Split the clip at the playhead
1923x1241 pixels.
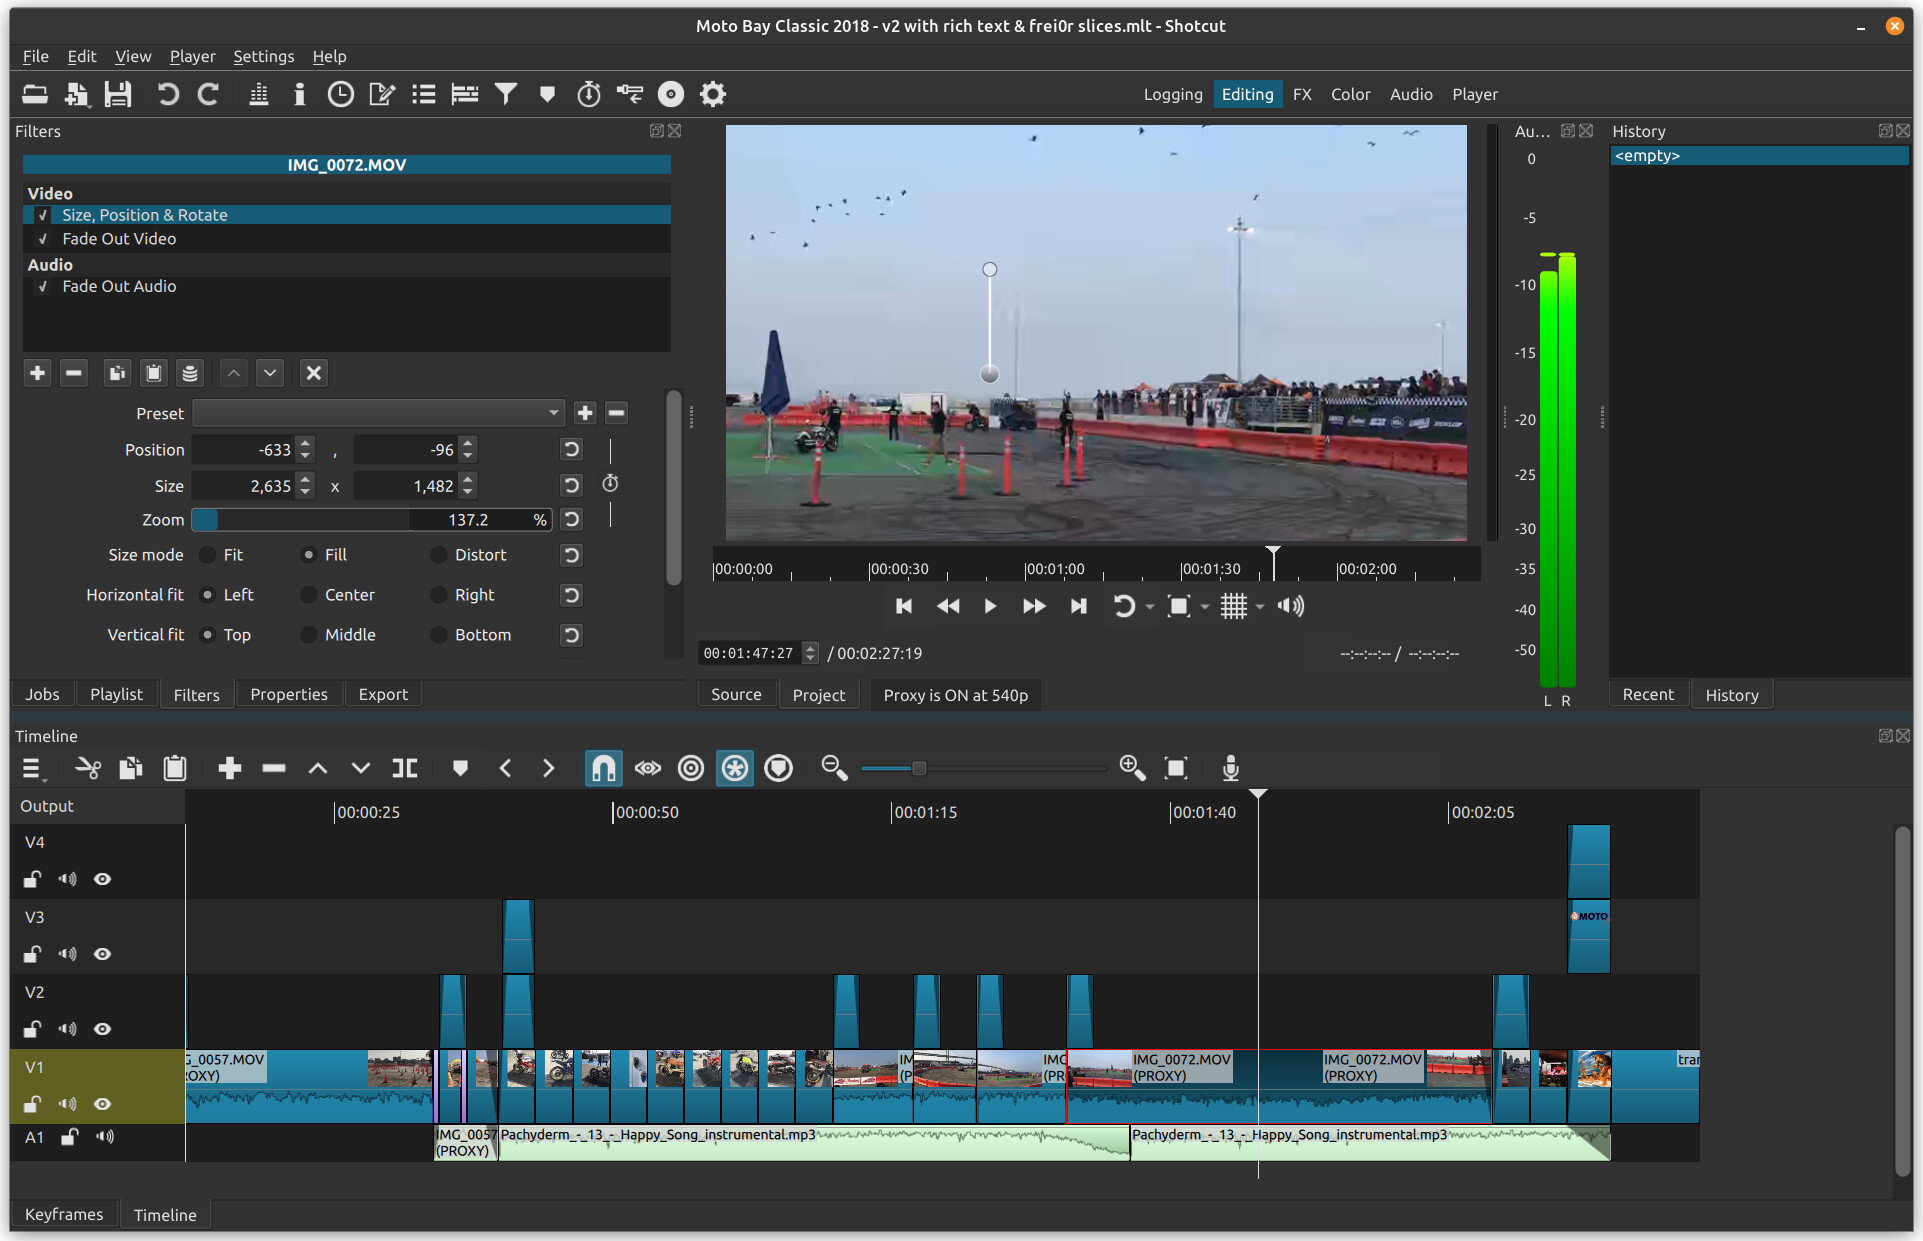click(x=405, y=768)
